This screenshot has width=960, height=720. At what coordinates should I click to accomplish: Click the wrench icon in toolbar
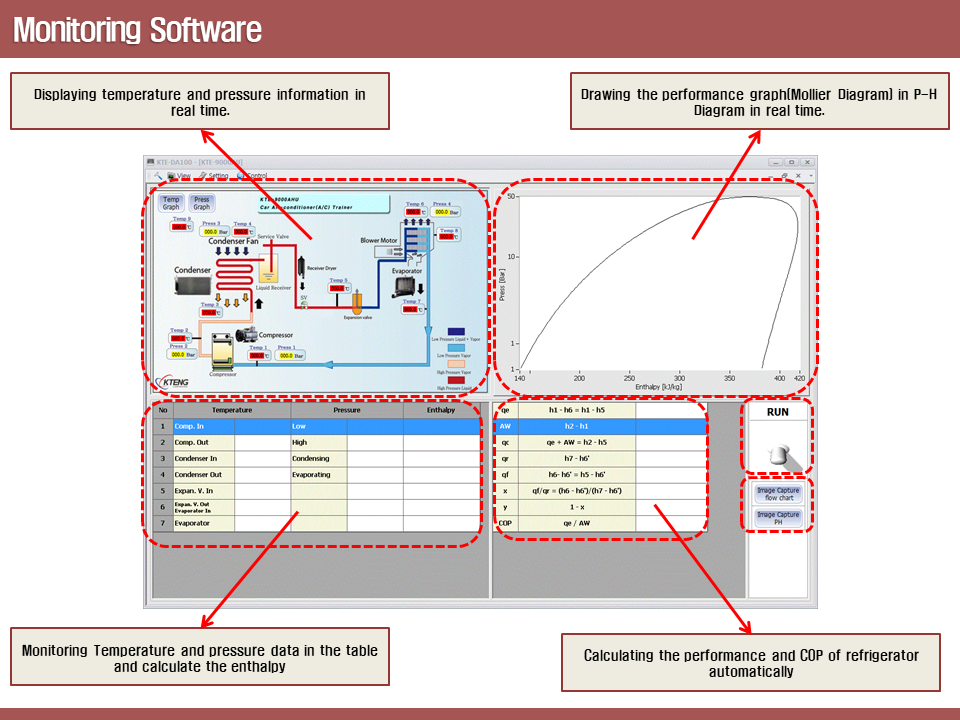coord(158,175)
